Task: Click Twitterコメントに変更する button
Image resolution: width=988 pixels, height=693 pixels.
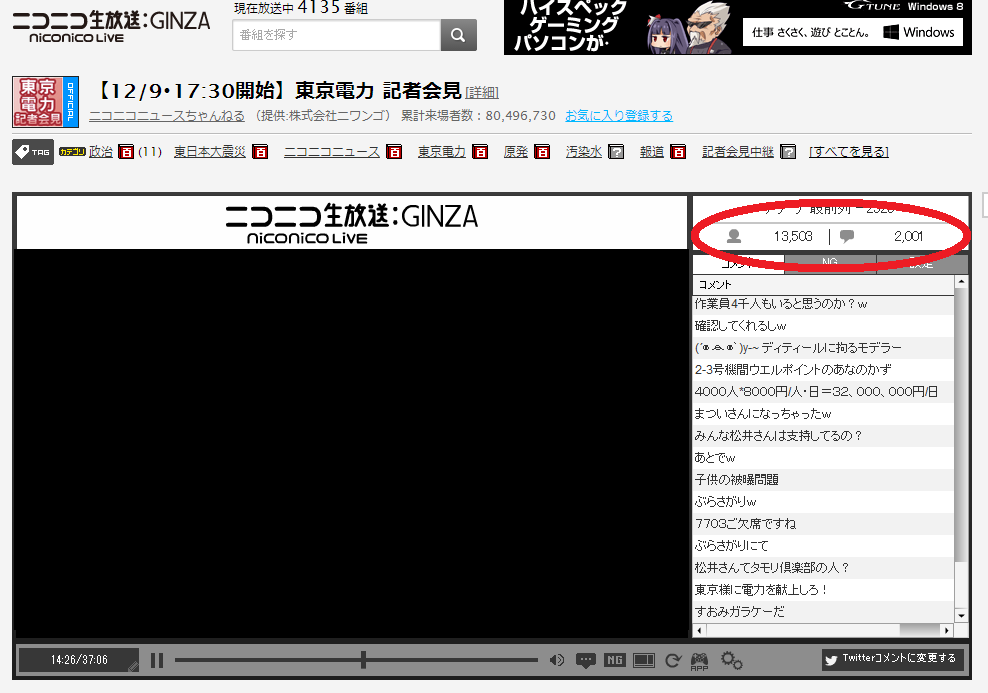Action: [x=892, y=659]
